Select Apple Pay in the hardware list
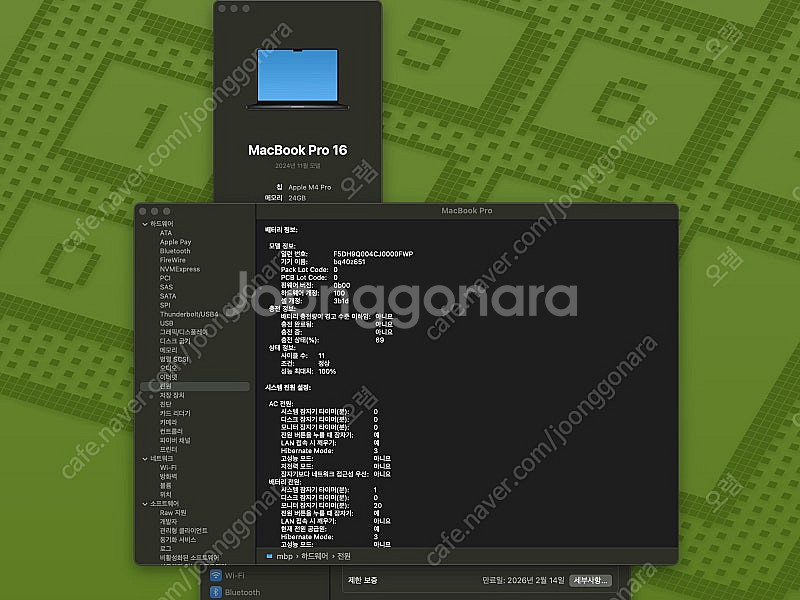 pyautogui.click(x=175, y=242)
